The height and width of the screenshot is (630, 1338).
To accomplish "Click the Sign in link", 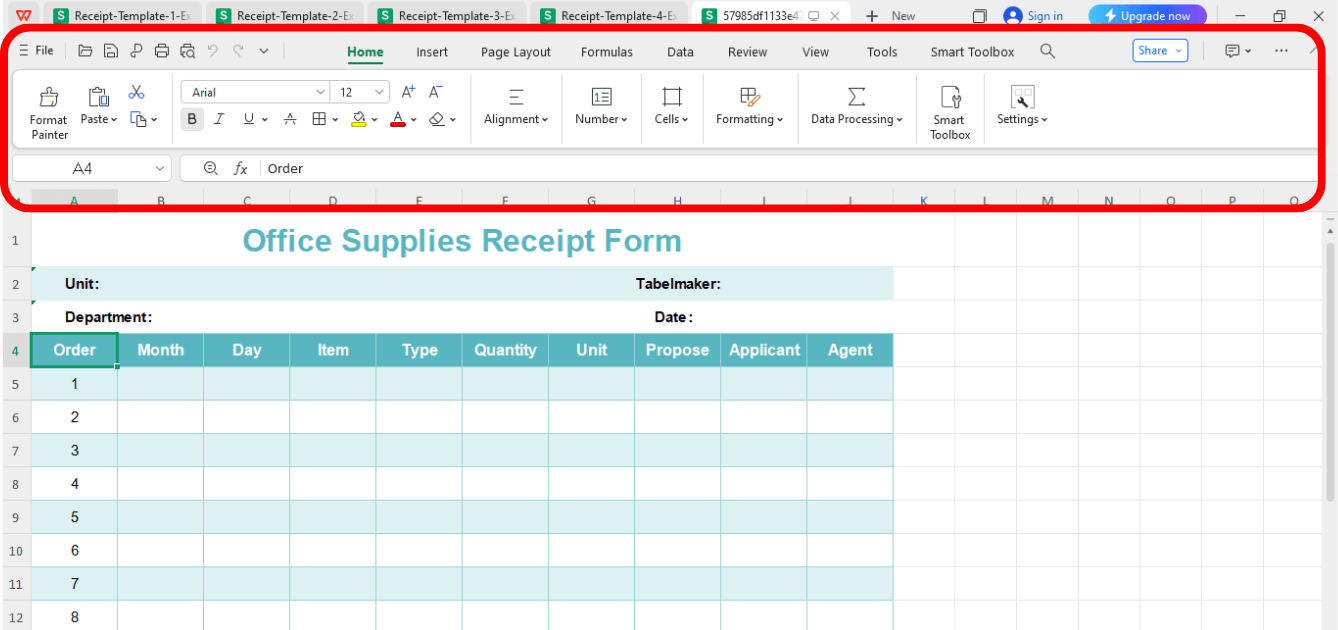I will tap(1033, 16).
